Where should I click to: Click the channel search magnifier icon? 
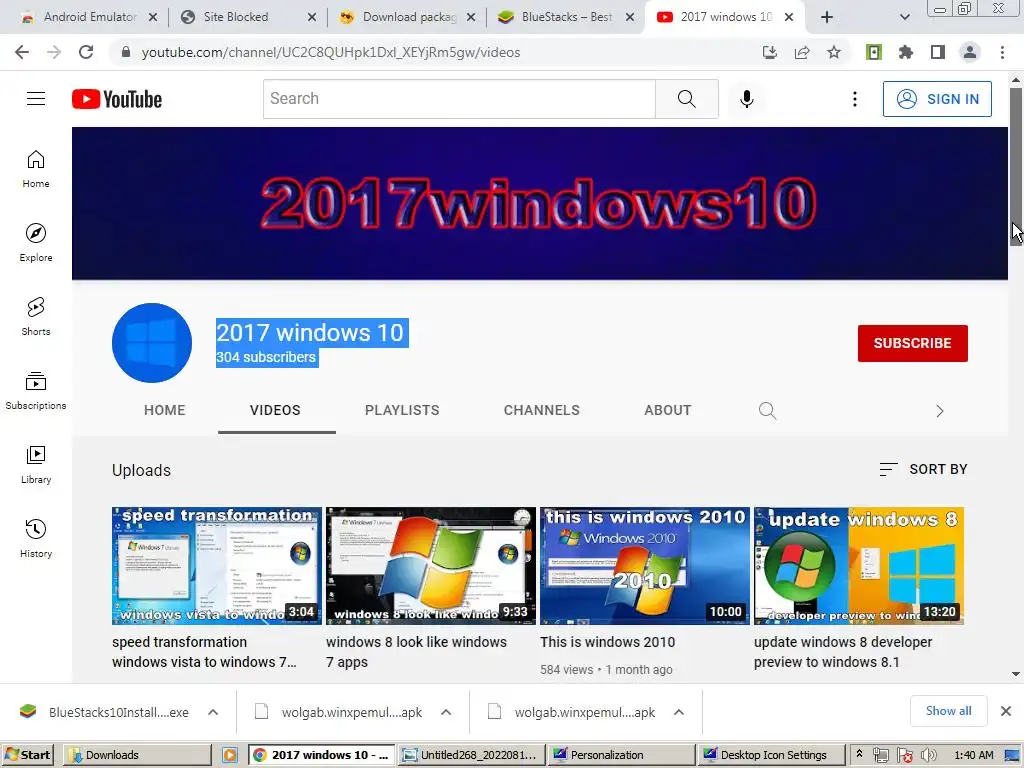(767, 410)
